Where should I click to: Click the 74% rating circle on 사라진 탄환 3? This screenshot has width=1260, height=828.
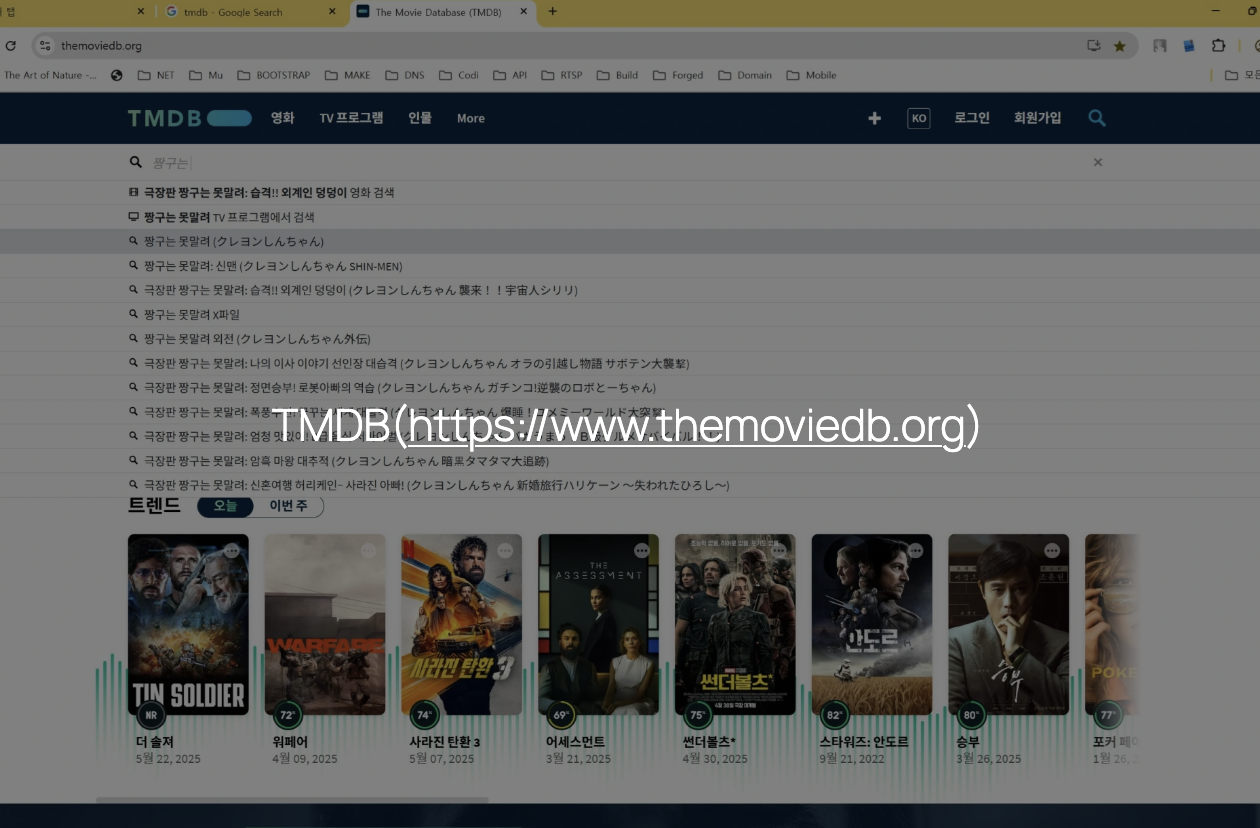[x=425, y=715]
